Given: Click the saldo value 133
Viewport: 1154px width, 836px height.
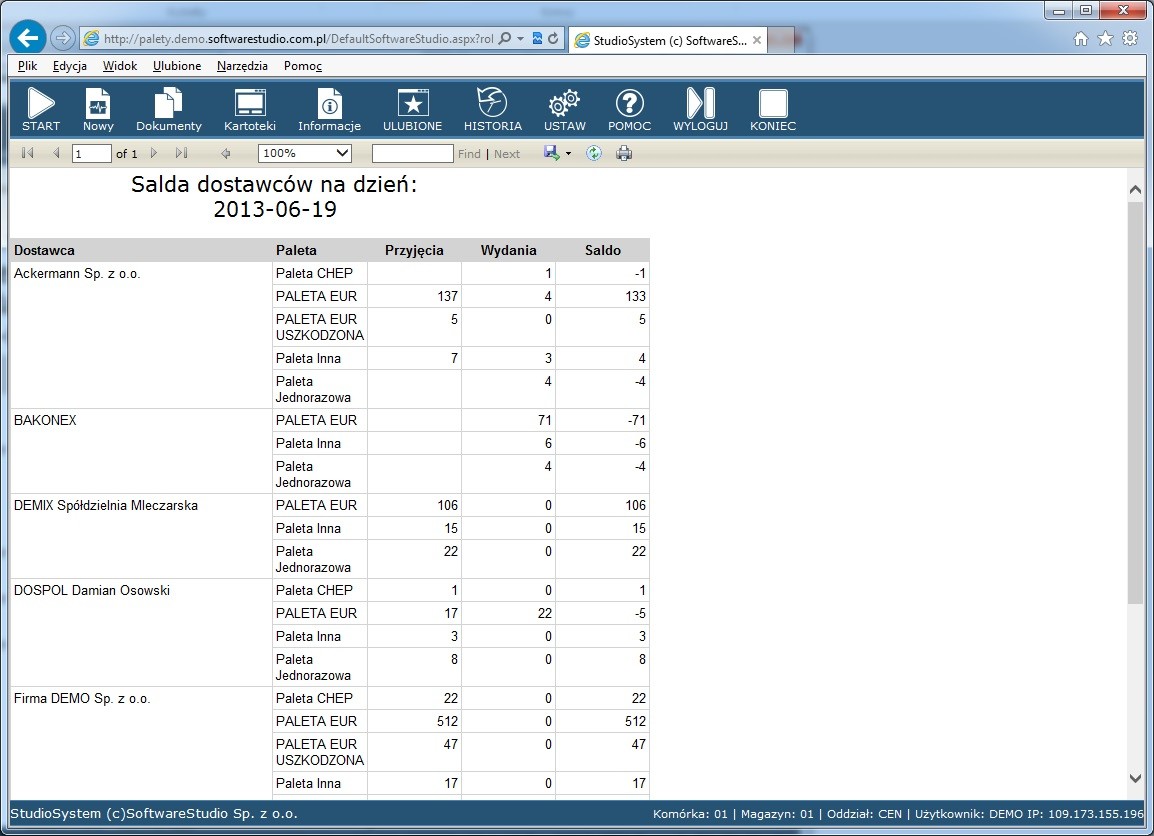Looking at the screenshot, I should (x=635, y=297).
